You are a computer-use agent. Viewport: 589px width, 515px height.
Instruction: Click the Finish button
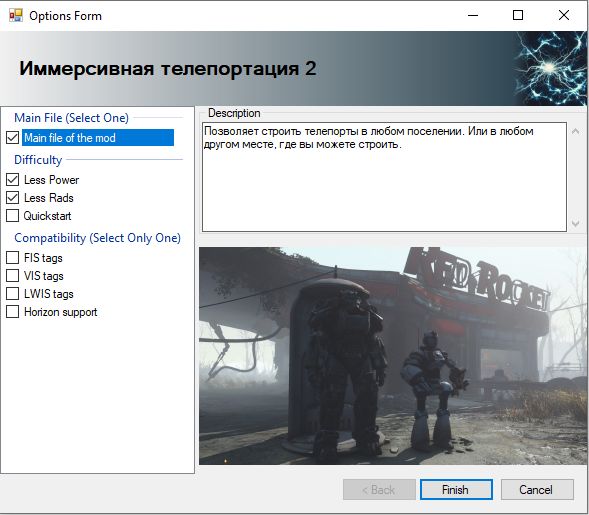[x=456, y=489]
